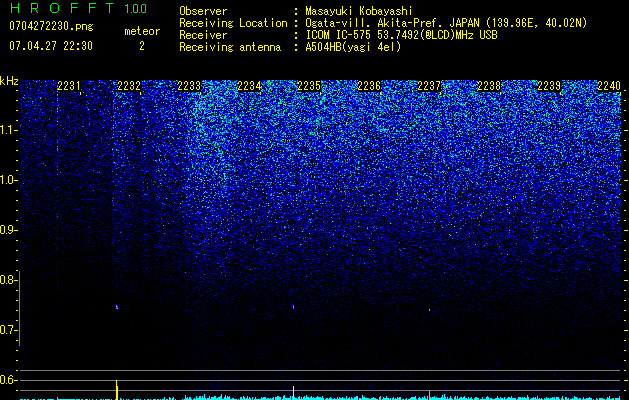629x400 pixels.
Task: Click the meteor echo dot below the 2235 label
Action: [x=293, y=307]
